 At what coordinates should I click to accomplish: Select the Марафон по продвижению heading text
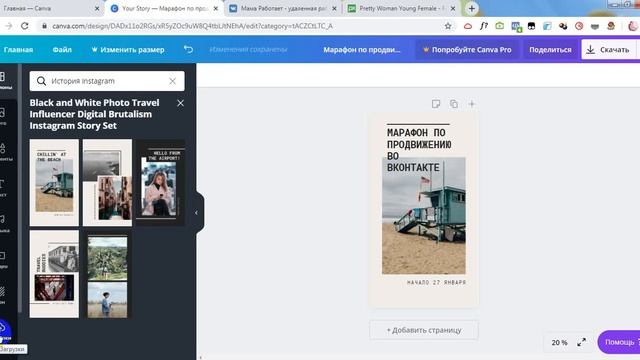[419, 150]
